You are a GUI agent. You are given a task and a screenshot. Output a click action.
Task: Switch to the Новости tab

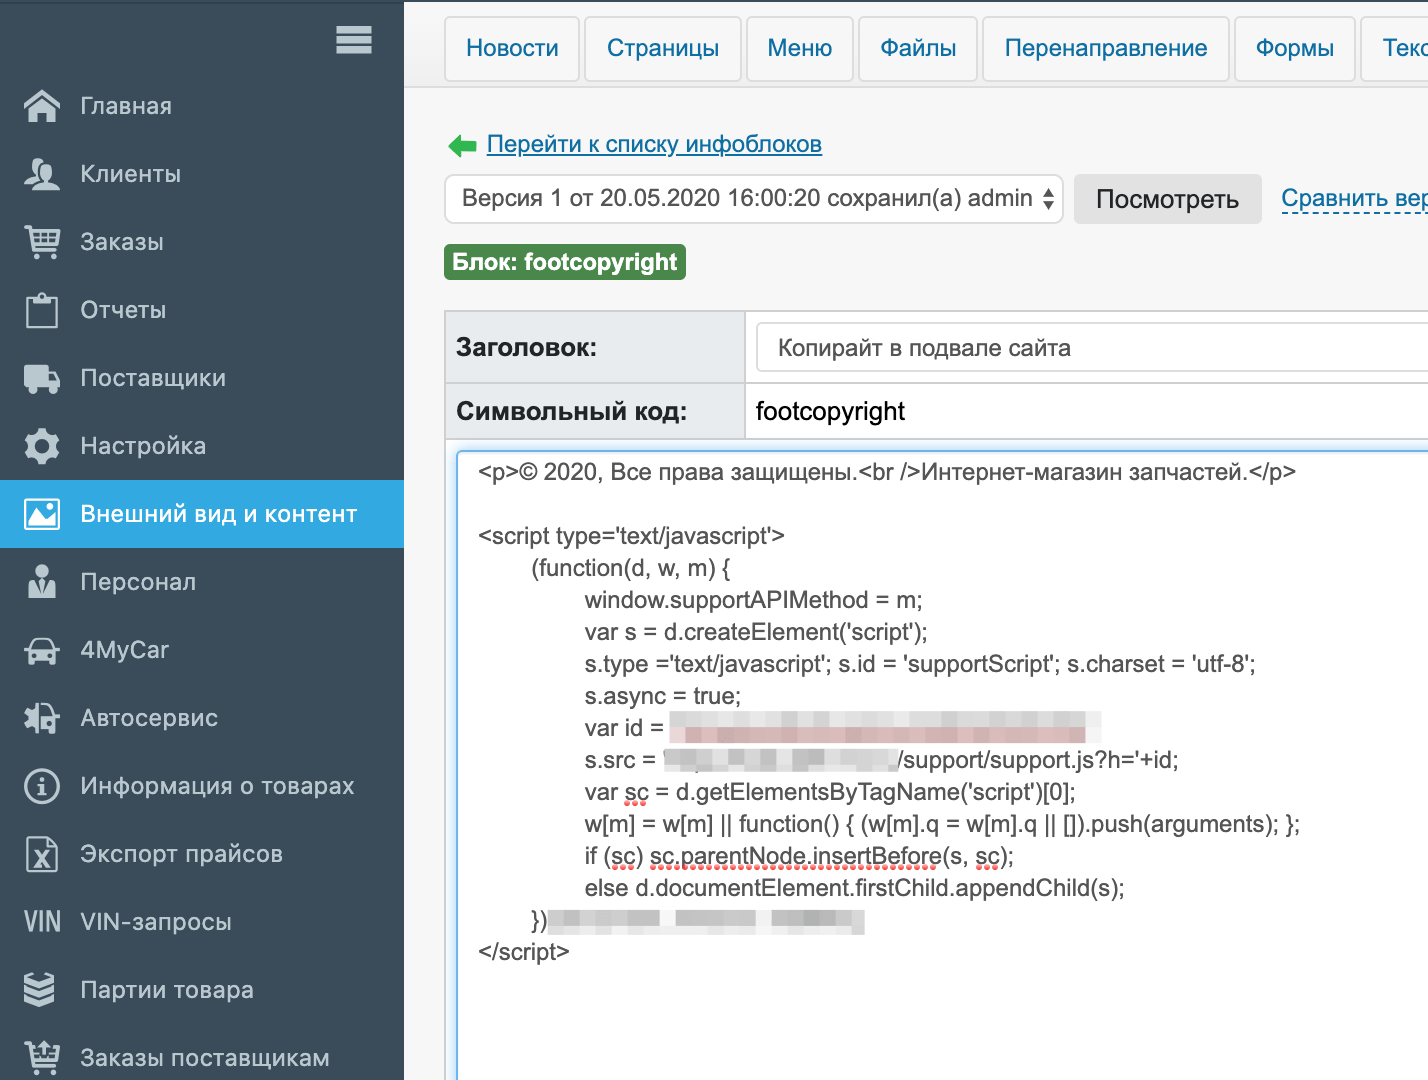512,48
